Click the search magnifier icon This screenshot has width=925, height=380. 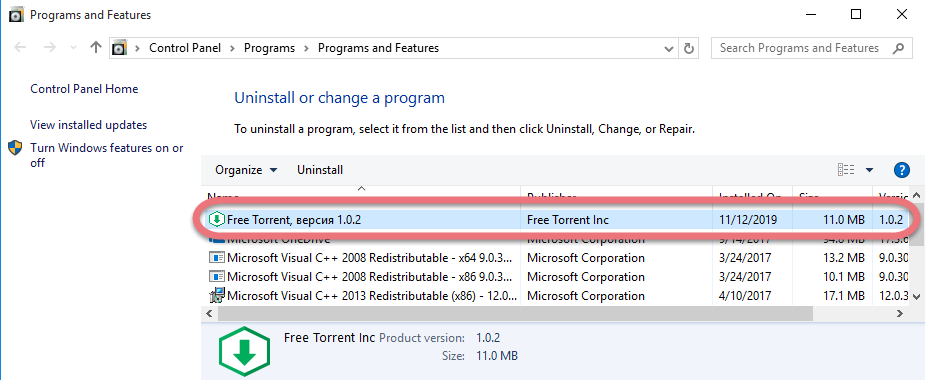point(898,48)
